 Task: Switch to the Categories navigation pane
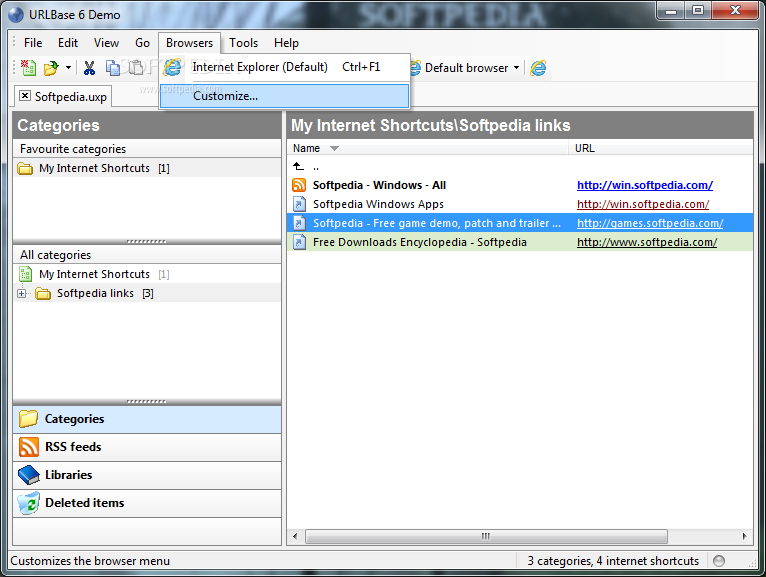pos(147,419)
